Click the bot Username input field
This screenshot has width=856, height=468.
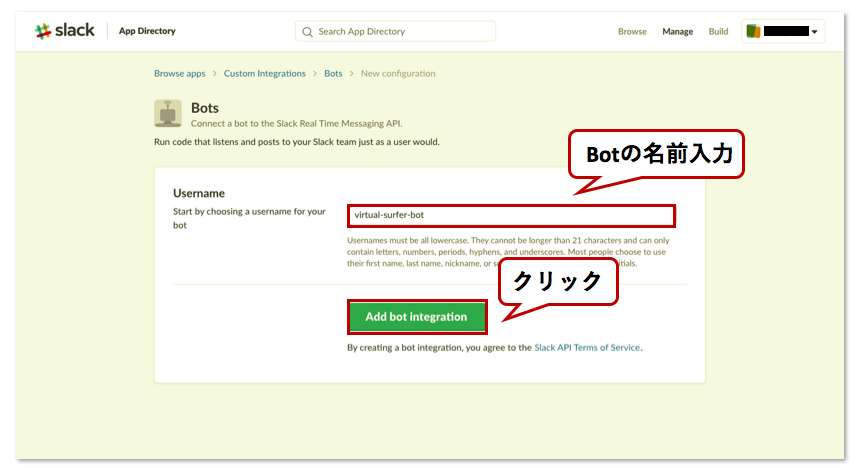tap(511, 216)
